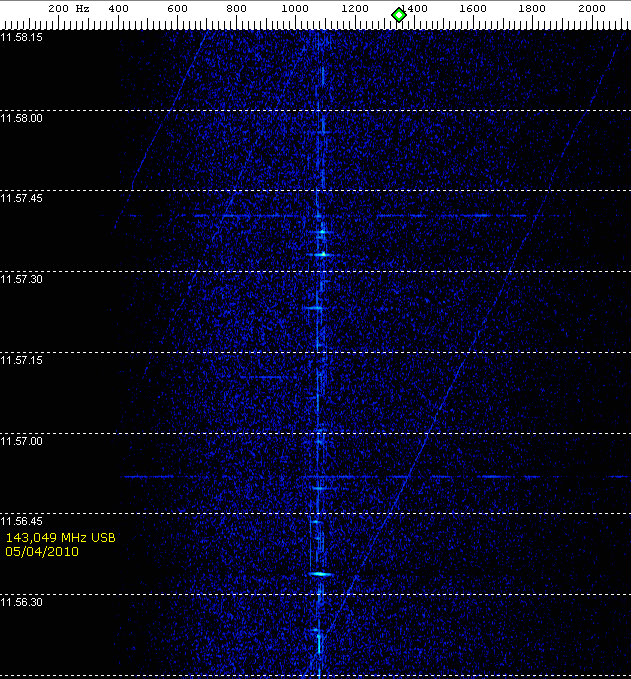This screenshot has height=679, width=631.
Task: Click the yellow 143,049 MHz USB text
Action: pos(61,538)
